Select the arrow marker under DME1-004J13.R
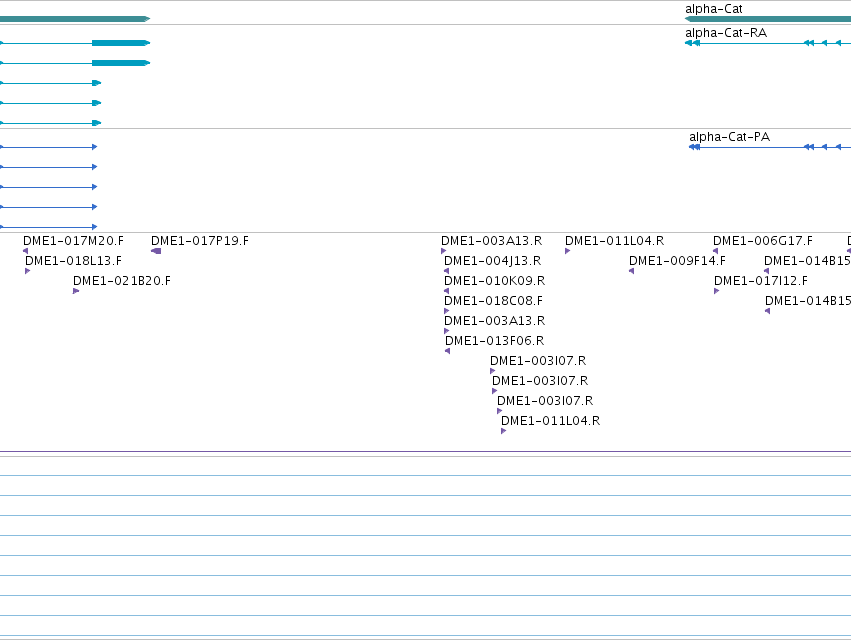This screenshot has height=640, width=851. [x=447, y=271]
